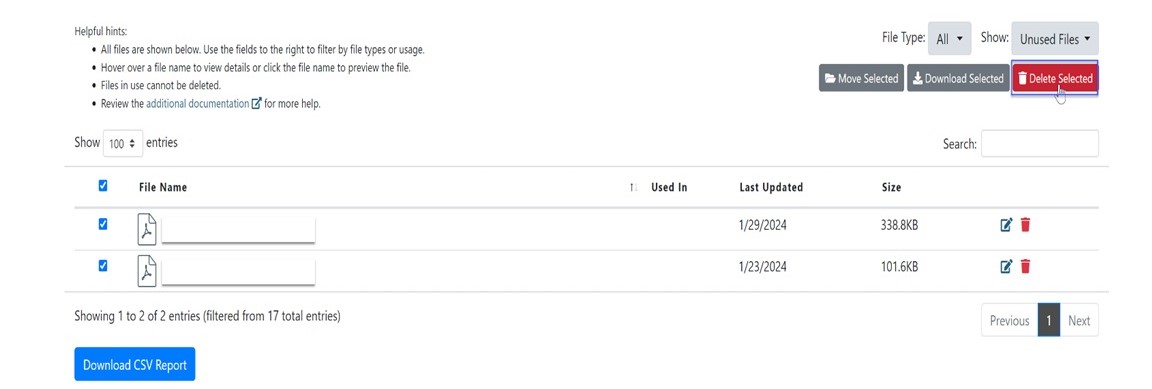1152x389 pixels.
Task: Click the edit icon for the 338.8KB file
Action: click(1007, 226)
